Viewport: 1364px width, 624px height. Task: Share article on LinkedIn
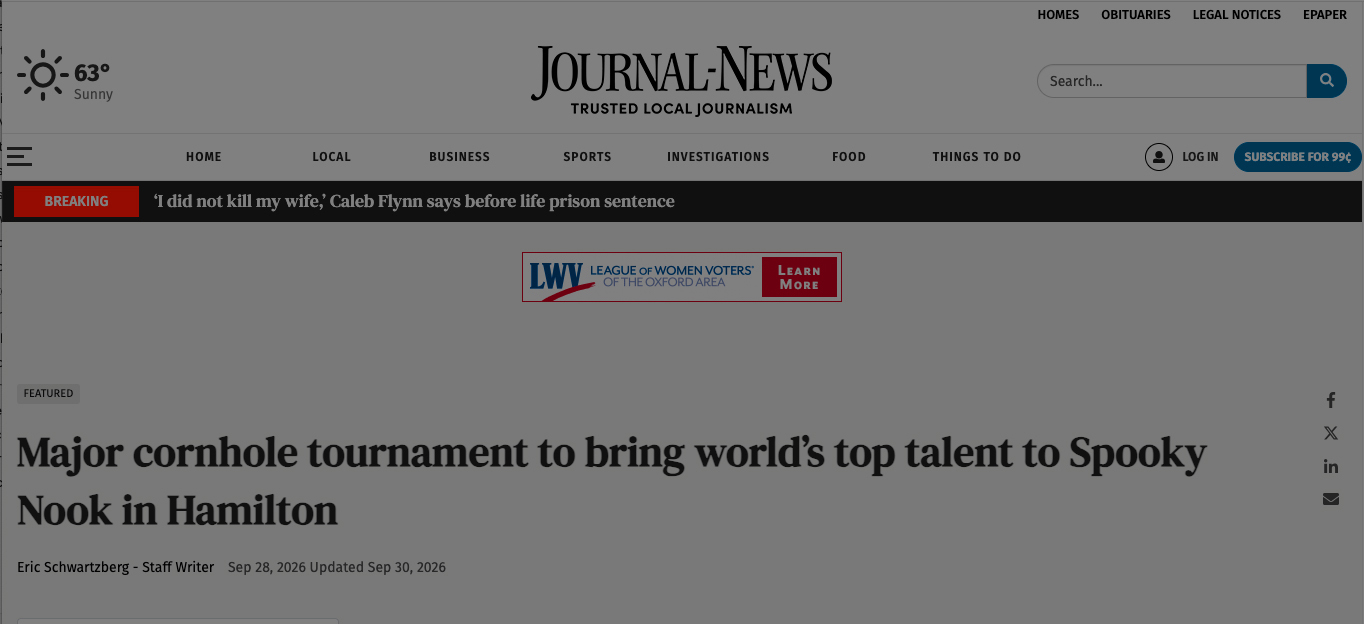1330,466
